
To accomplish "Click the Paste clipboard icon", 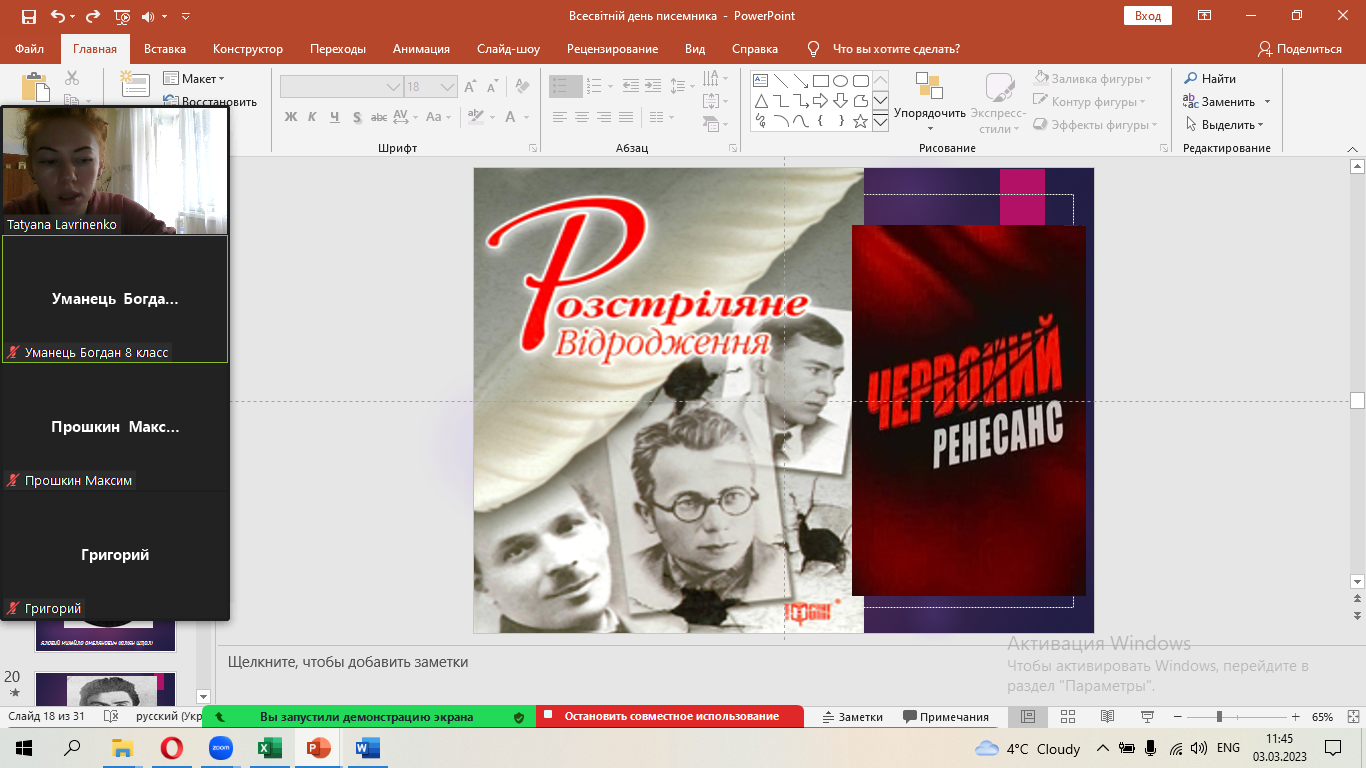I will (x=35, y=86).
